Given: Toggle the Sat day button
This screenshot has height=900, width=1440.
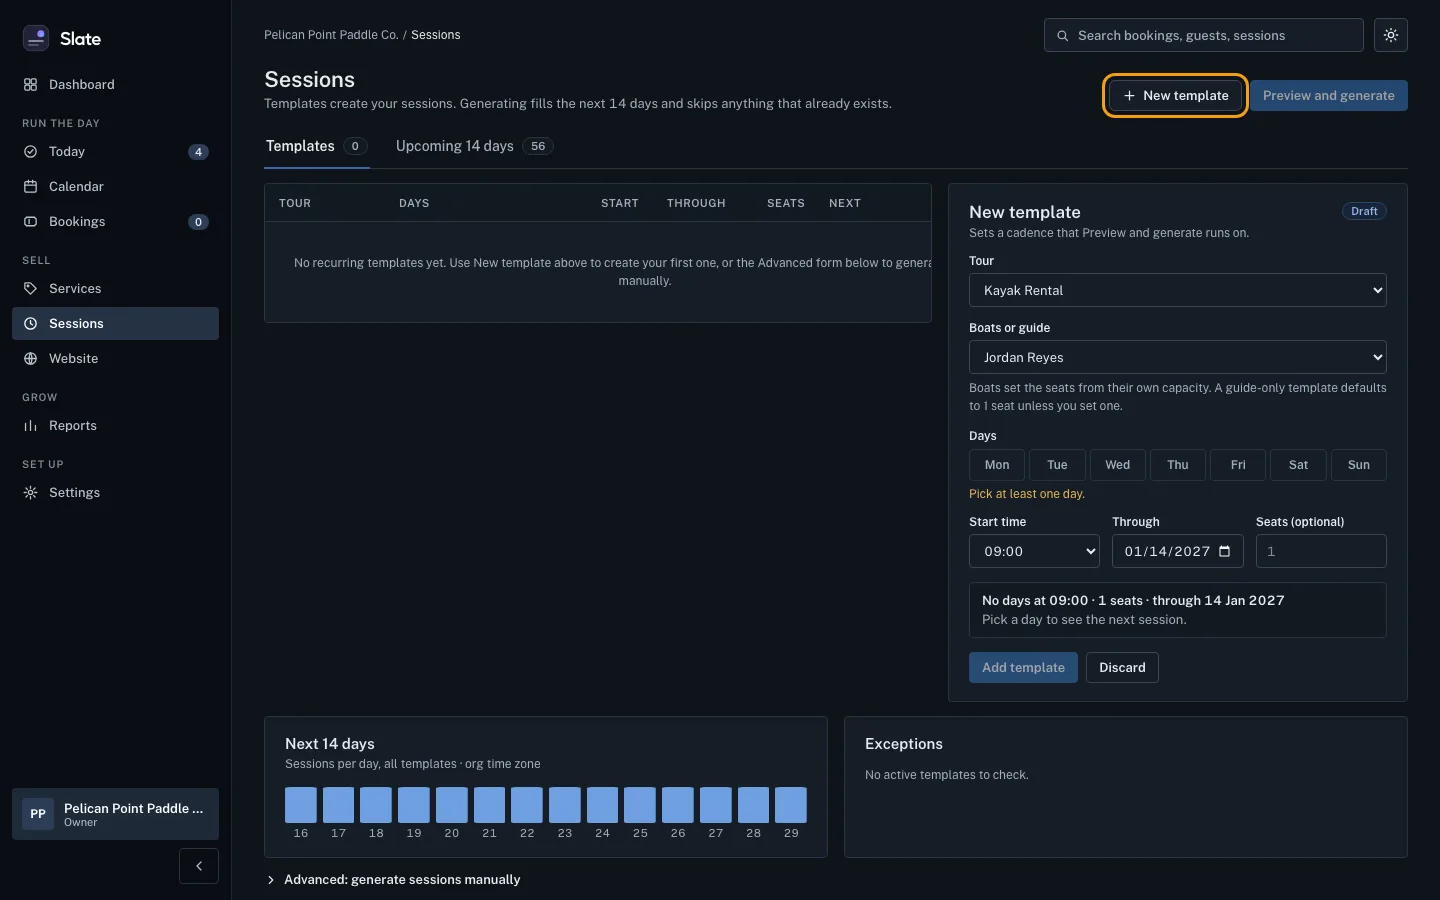Looking at the screenshot, I should tap(1298, 465).
